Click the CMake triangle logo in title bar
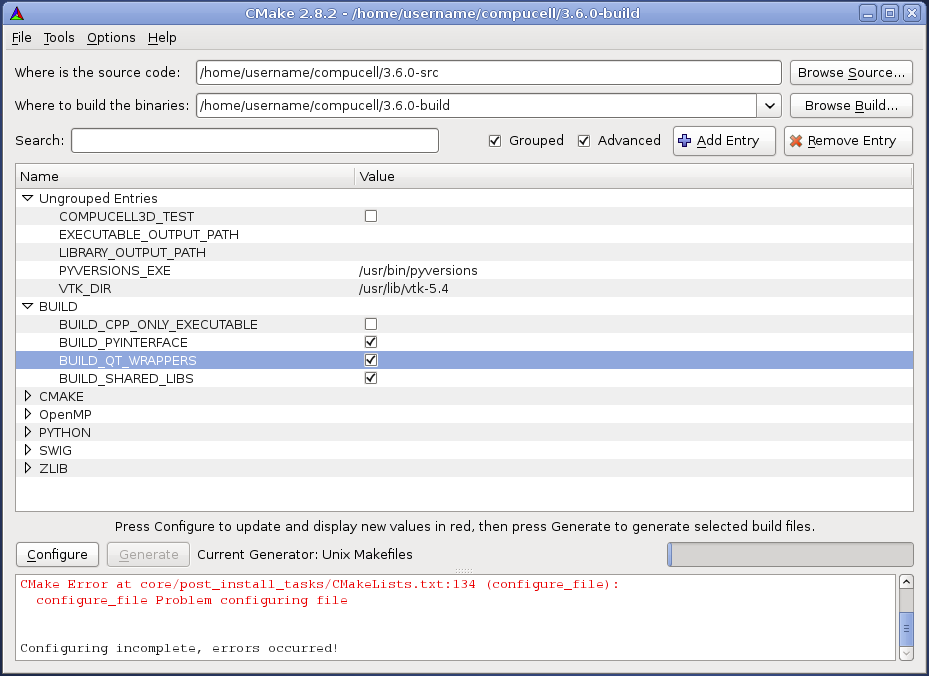 [x=15, y=13]
